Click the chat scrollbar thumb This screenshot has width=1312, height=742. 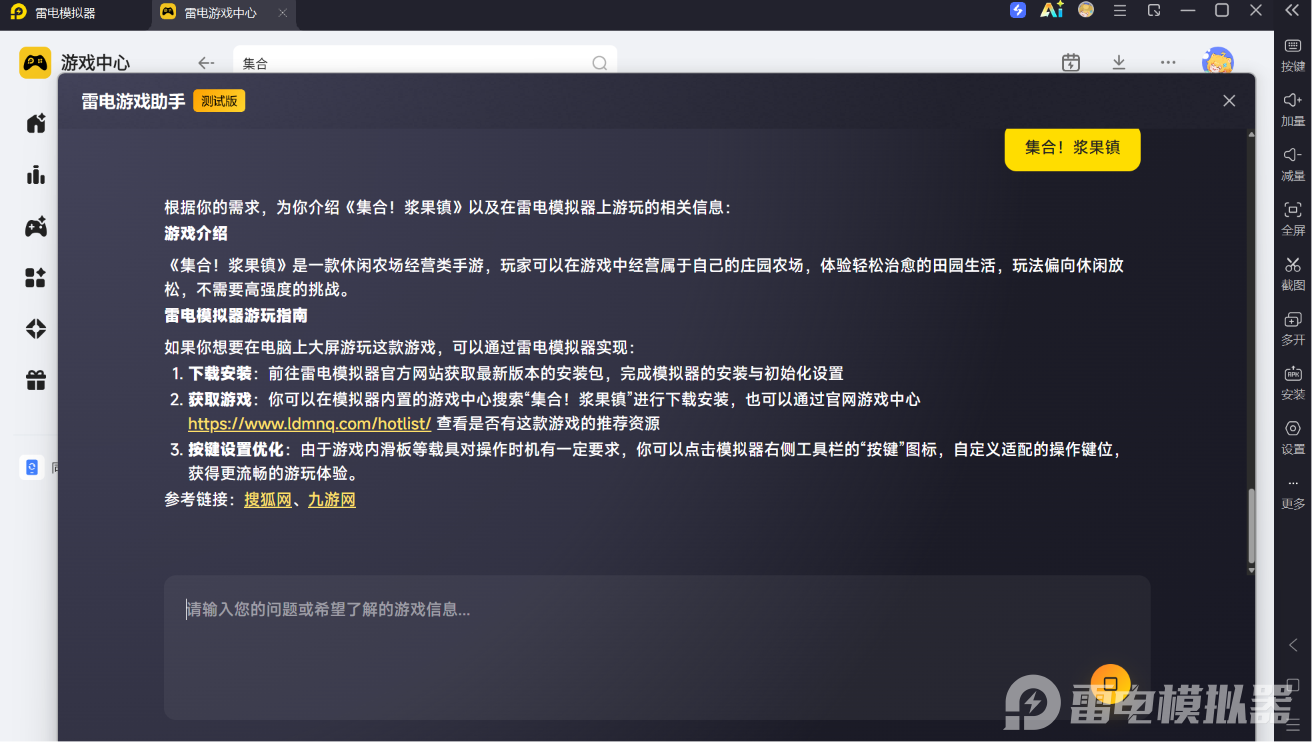(1250, 525)
